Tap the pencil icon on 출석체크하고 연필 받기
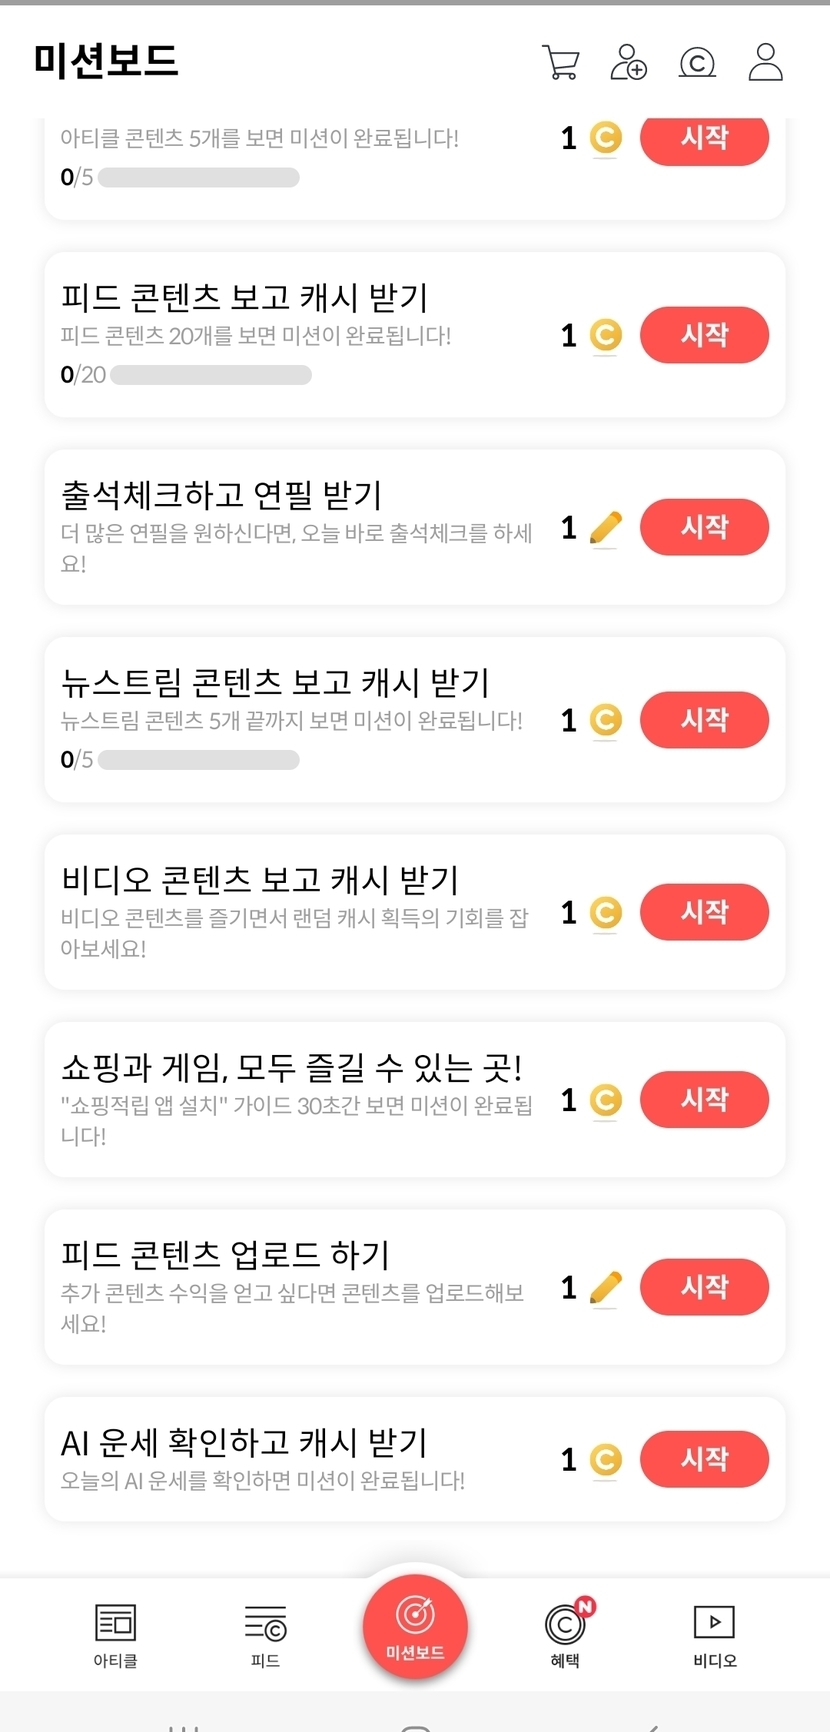The height and width of the screenshot is (1732, 830). pos(605,527)
